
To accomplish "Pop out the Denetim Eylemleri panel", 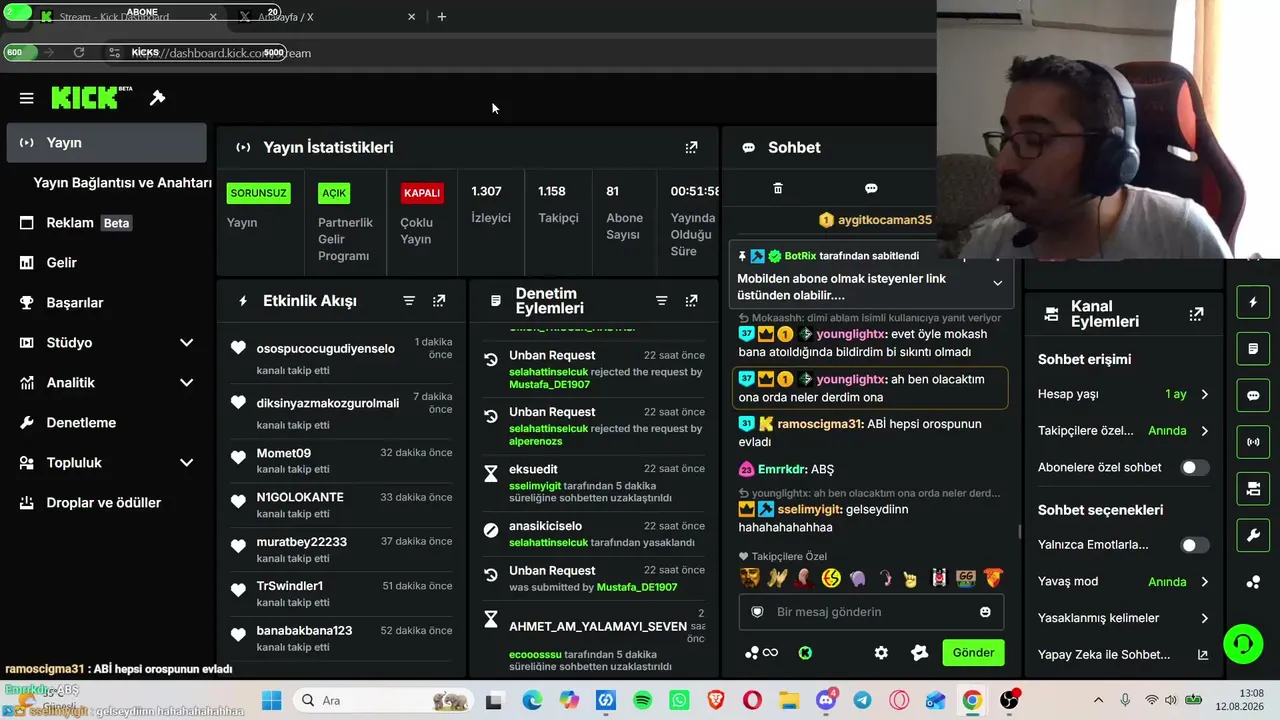I will click(691, 301).
